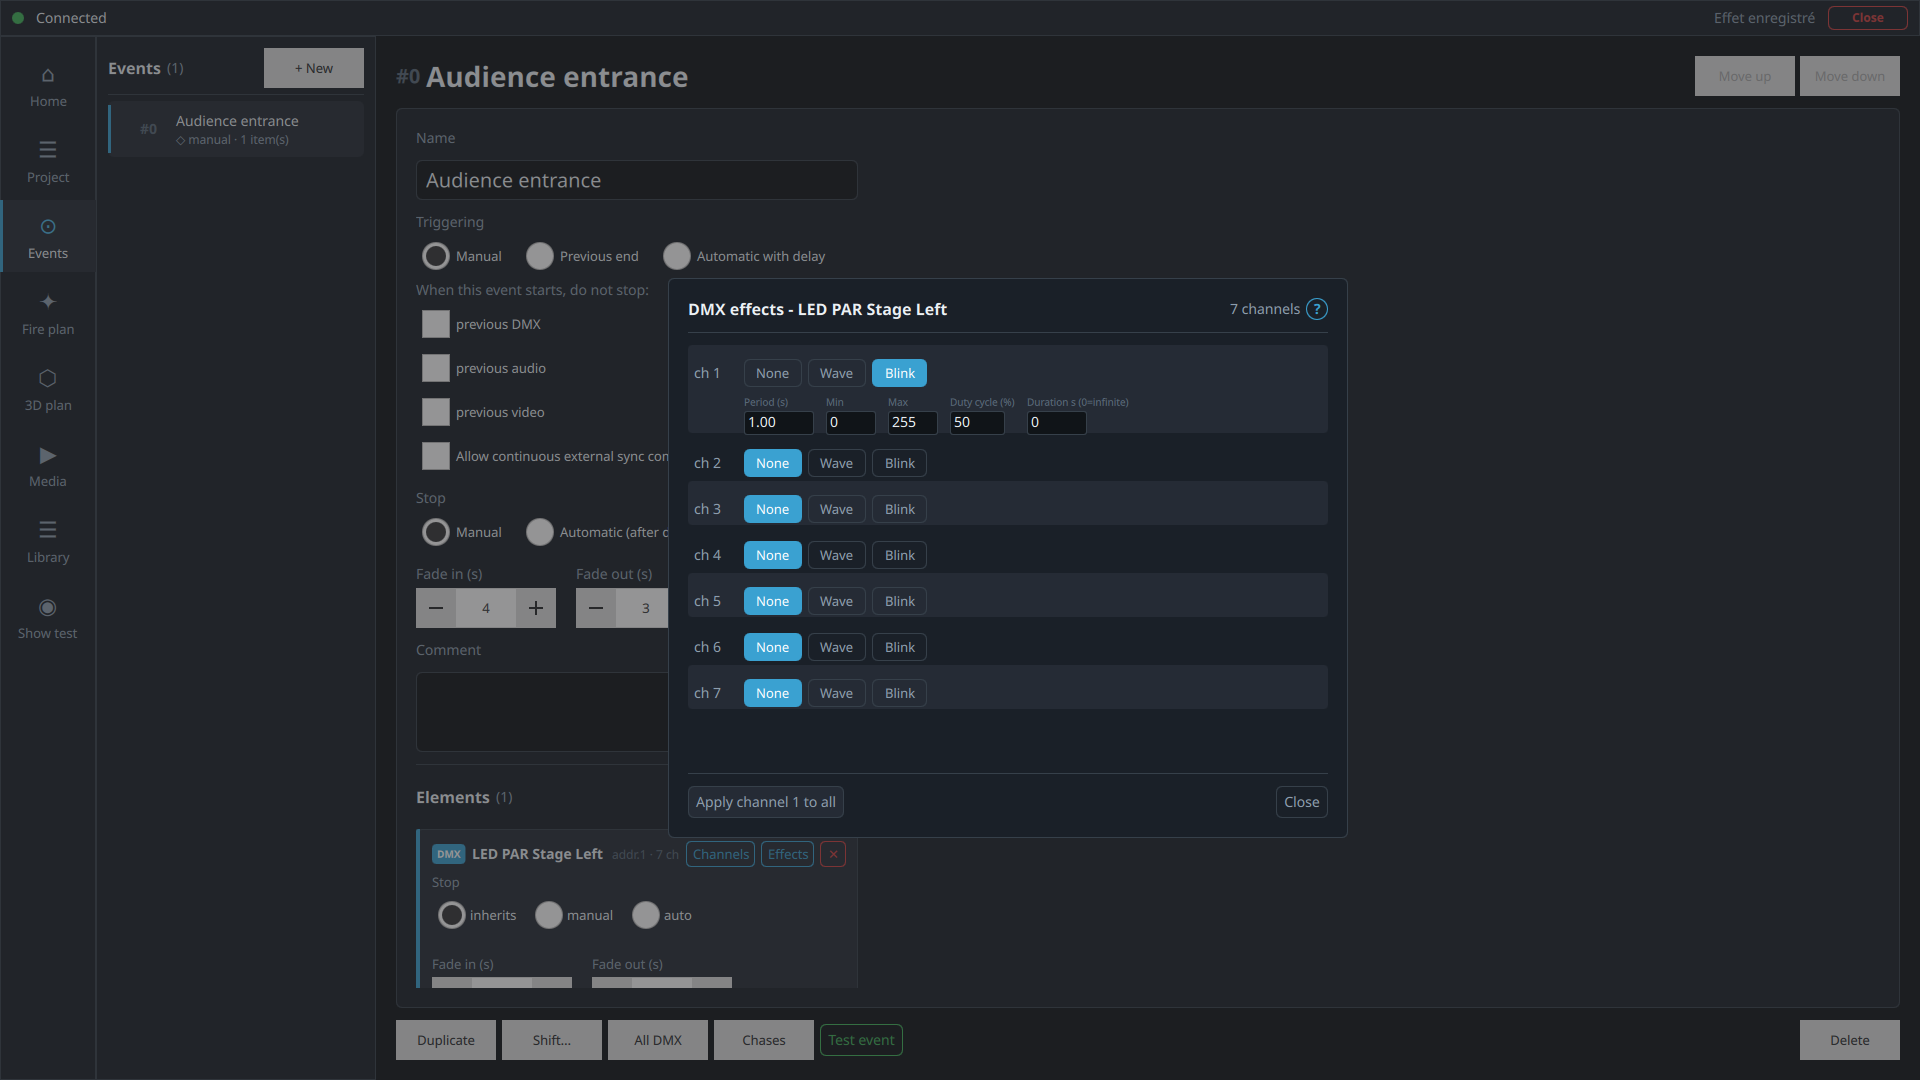Toggle Allow continuous external sync checkbox
Image resolution: width=1920 pixels, height=1080 pixels.
click(436, 456)
